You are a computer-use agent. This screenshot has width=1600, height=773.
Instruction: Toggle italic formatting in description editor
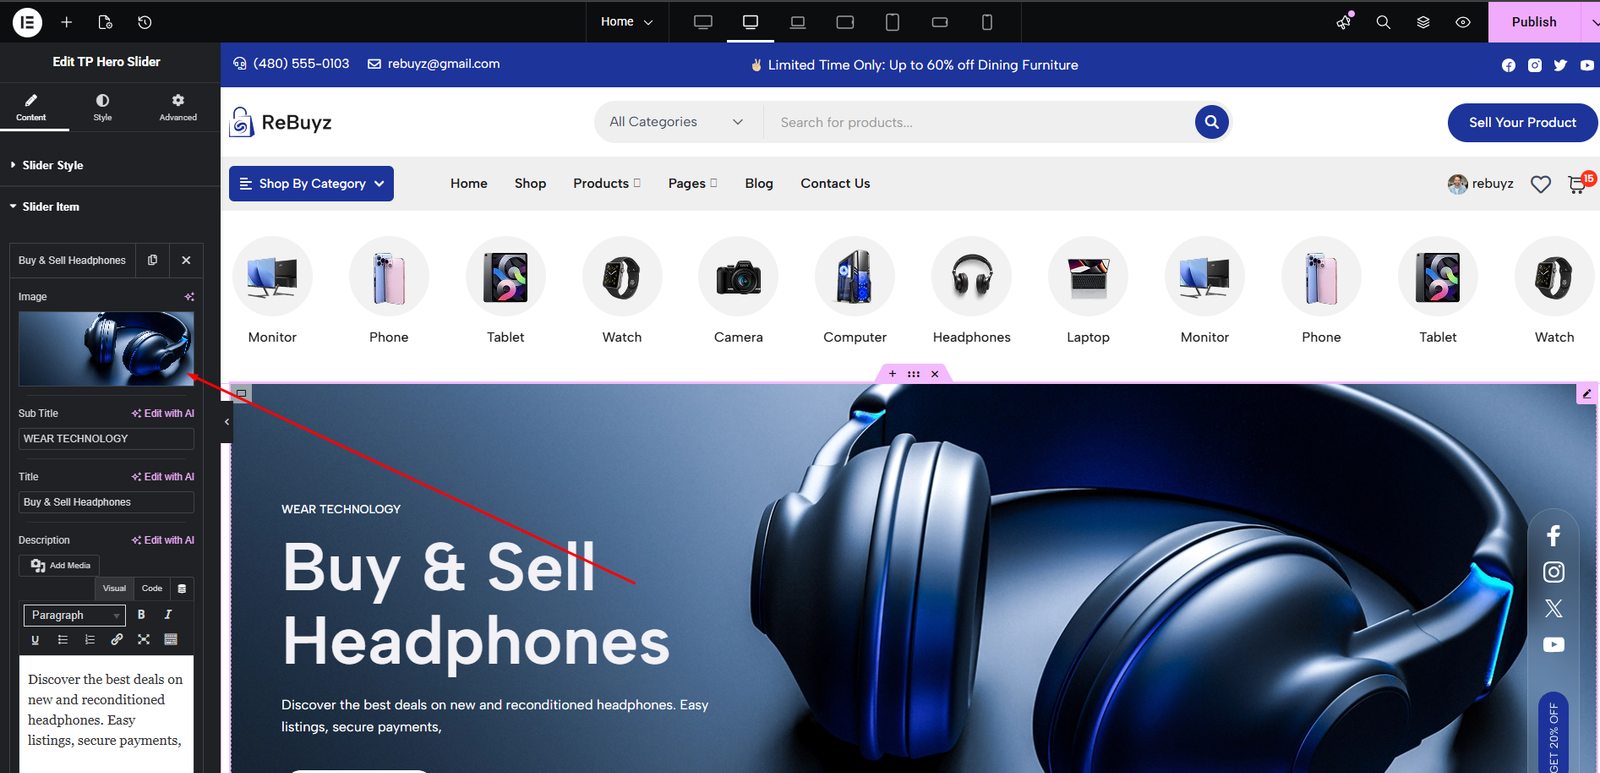[x=168, y=615]
